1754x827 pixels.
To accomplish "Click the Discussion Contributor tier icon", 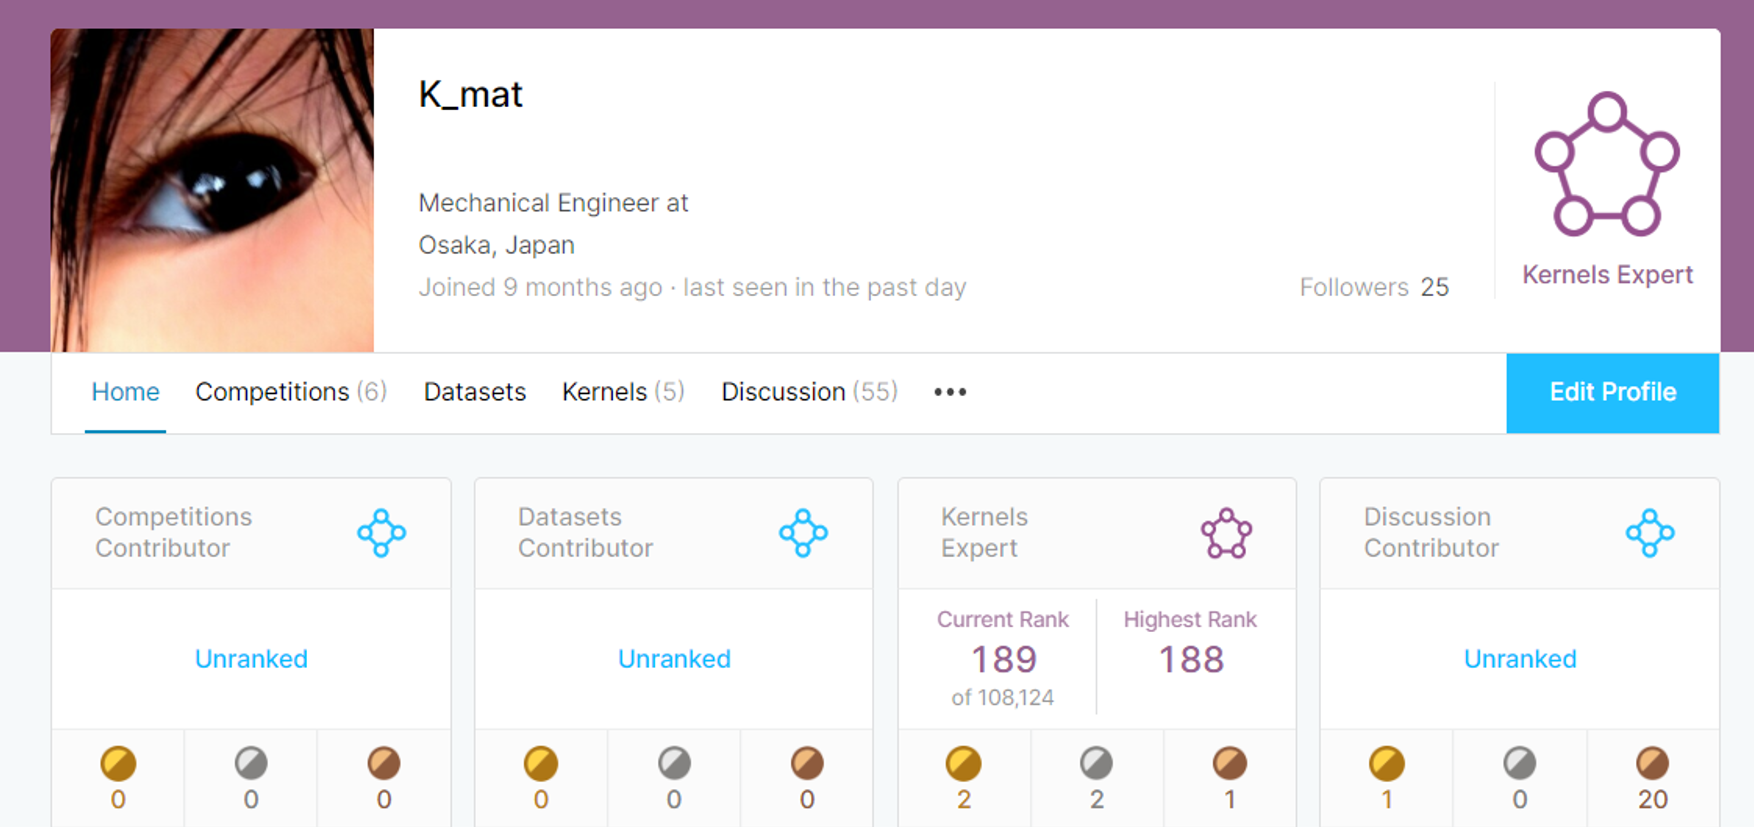I will coord(1649,532).
